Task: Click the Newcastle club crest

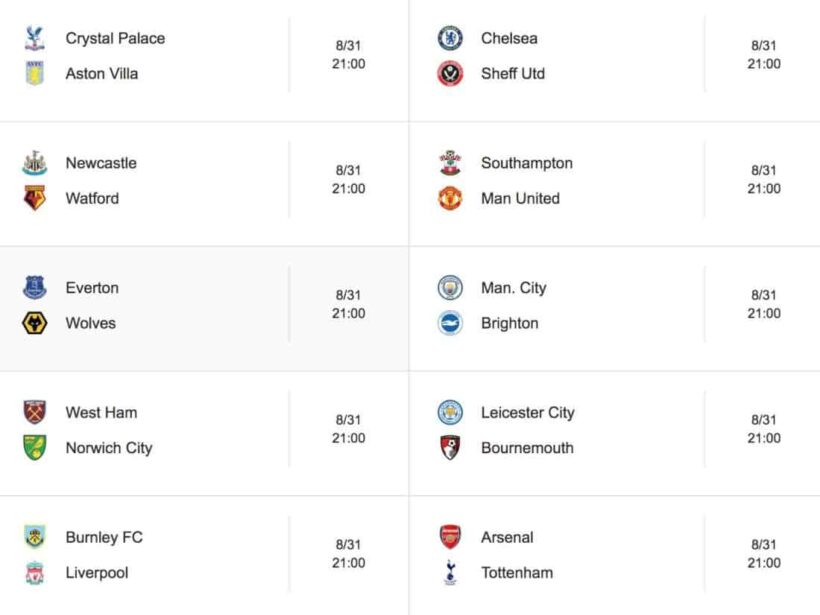Action: point(35,163)
